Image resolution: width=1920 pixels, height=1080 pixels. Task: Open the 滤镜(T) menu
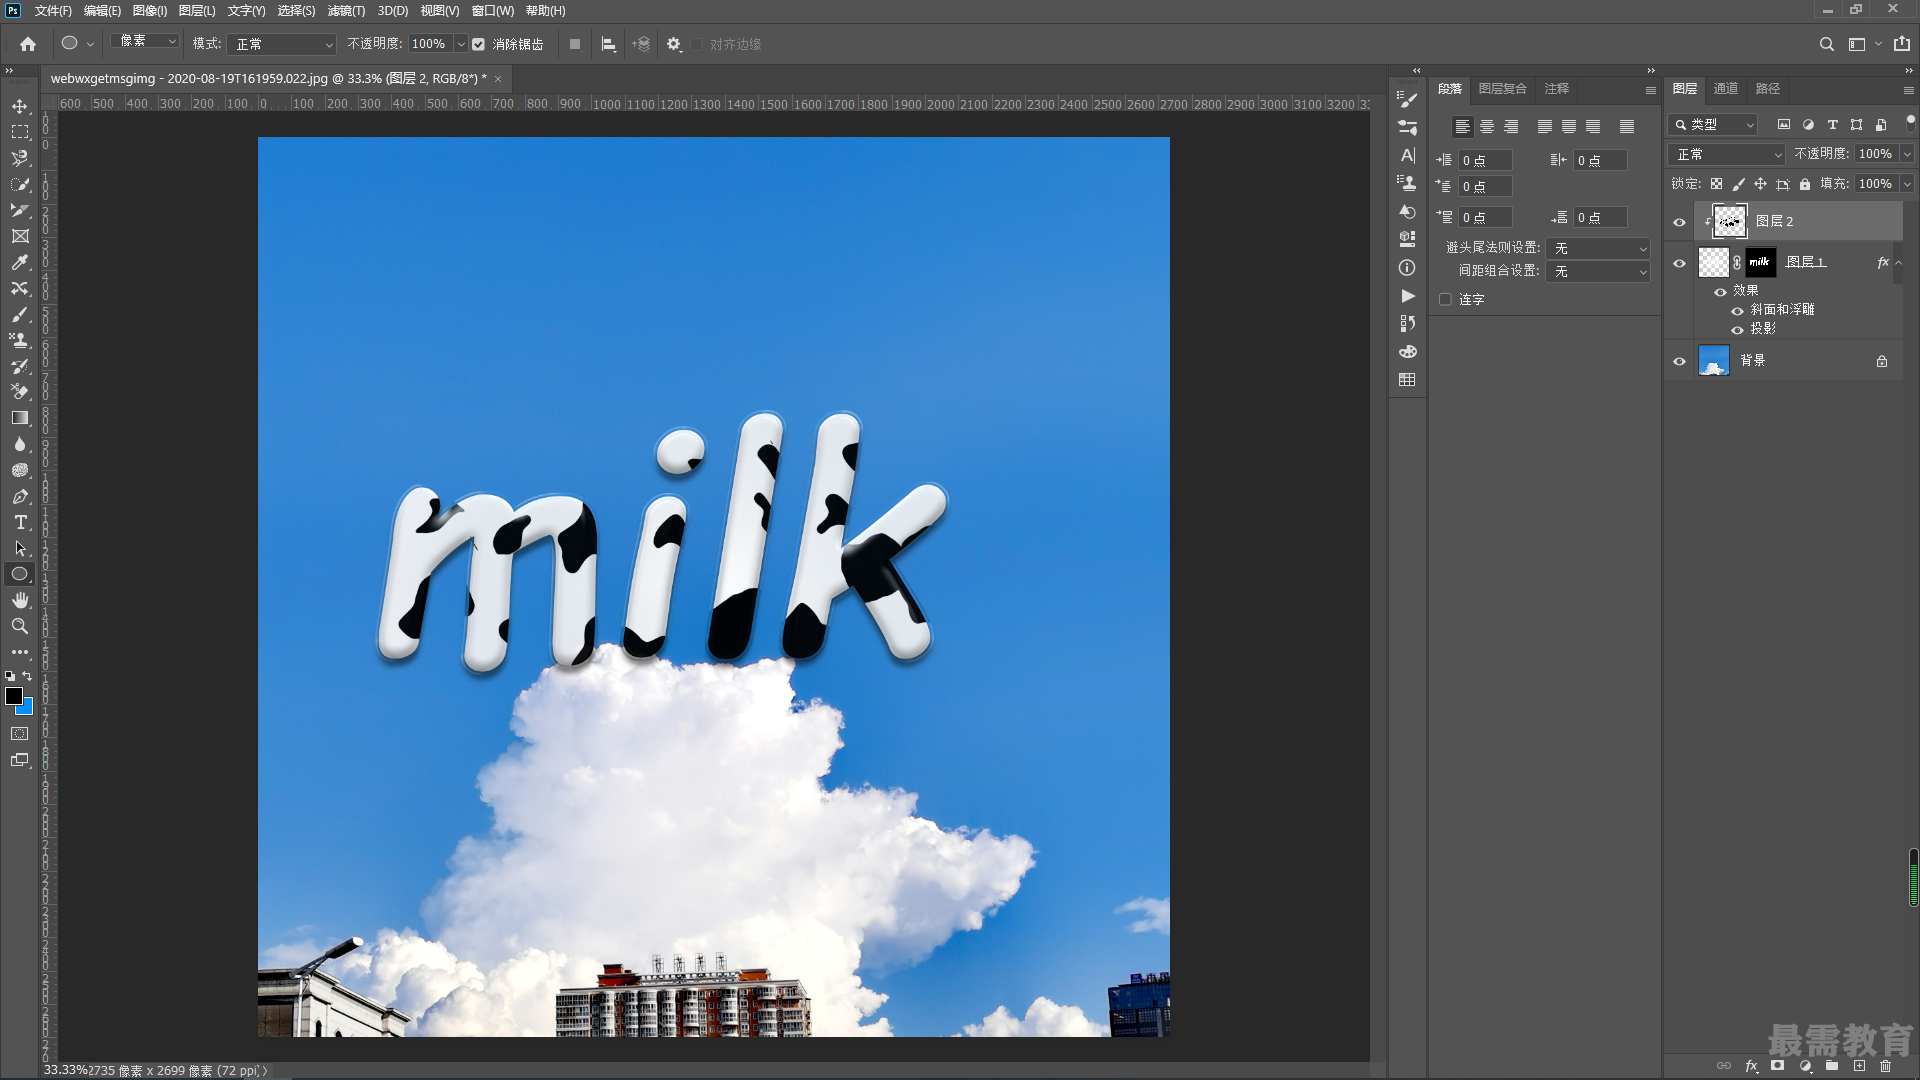(x=346, y=11)
